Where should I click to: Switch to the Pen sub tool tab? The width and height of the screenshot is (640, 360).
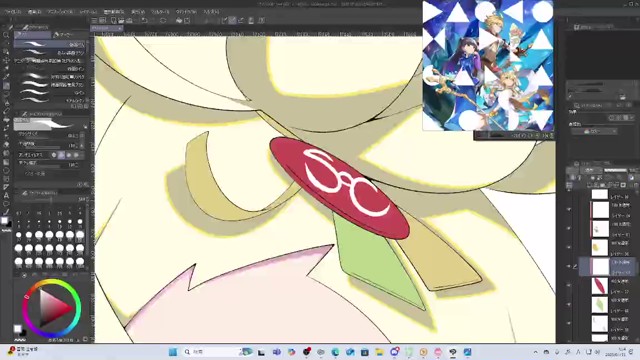(x=33, y=35)
